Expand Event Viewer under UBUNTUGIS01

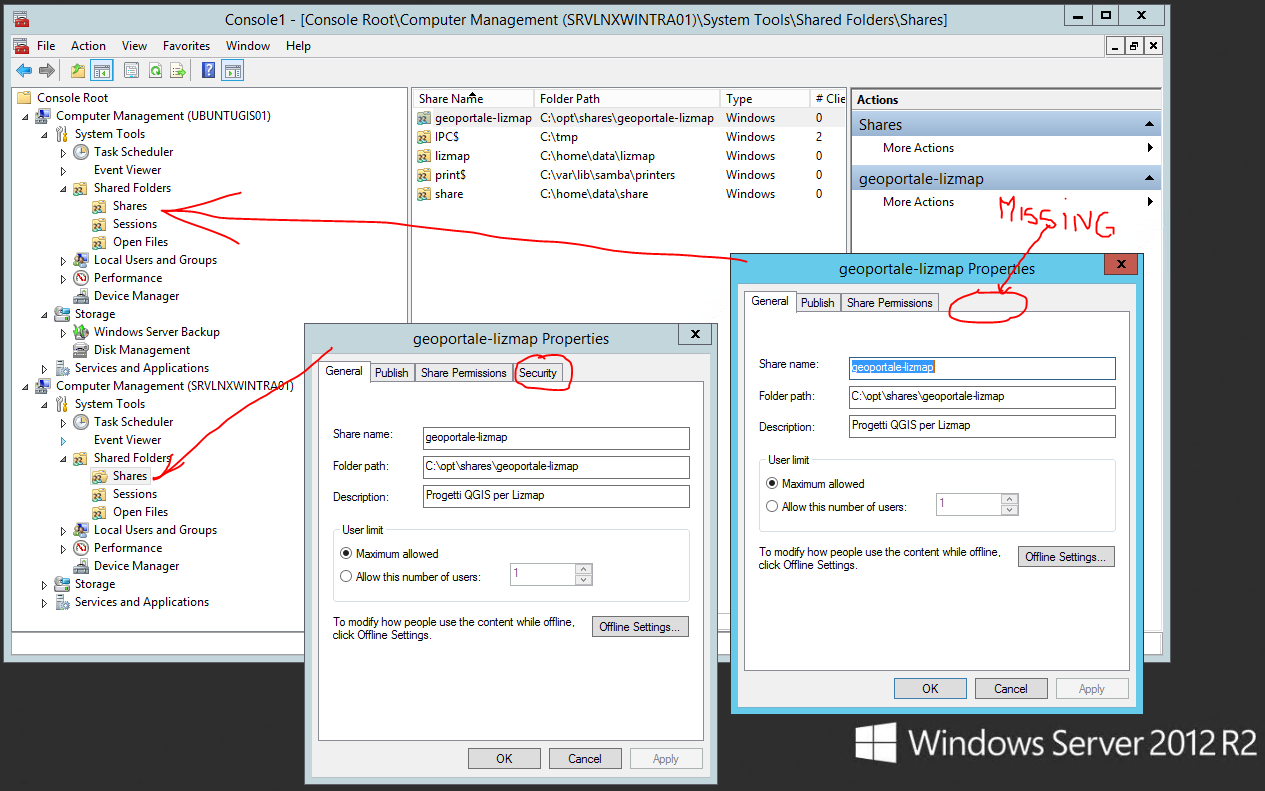click(63, 170)
